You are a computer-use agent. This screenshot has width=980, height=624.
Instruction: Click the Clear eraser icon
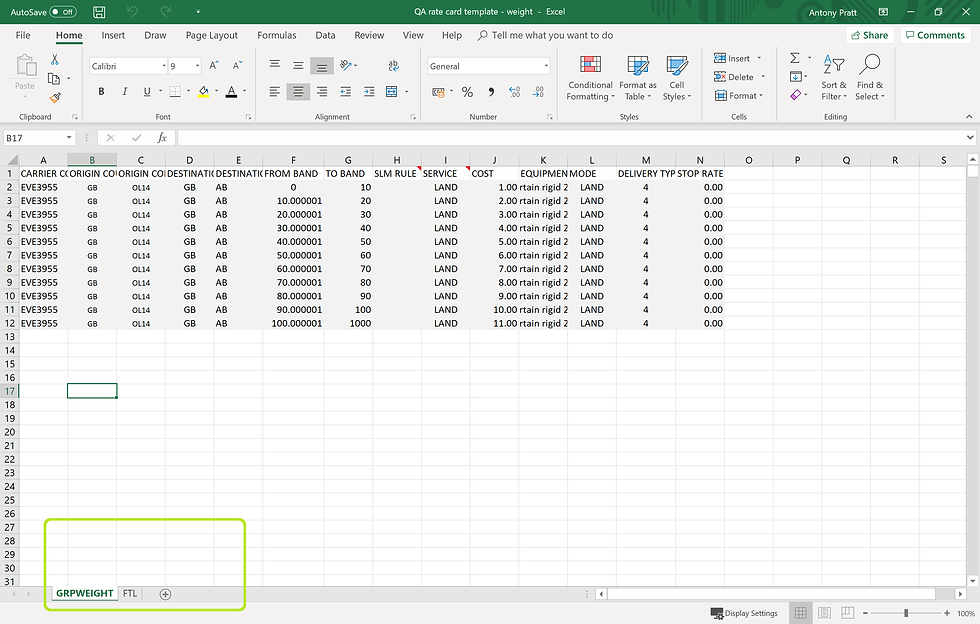795,95
